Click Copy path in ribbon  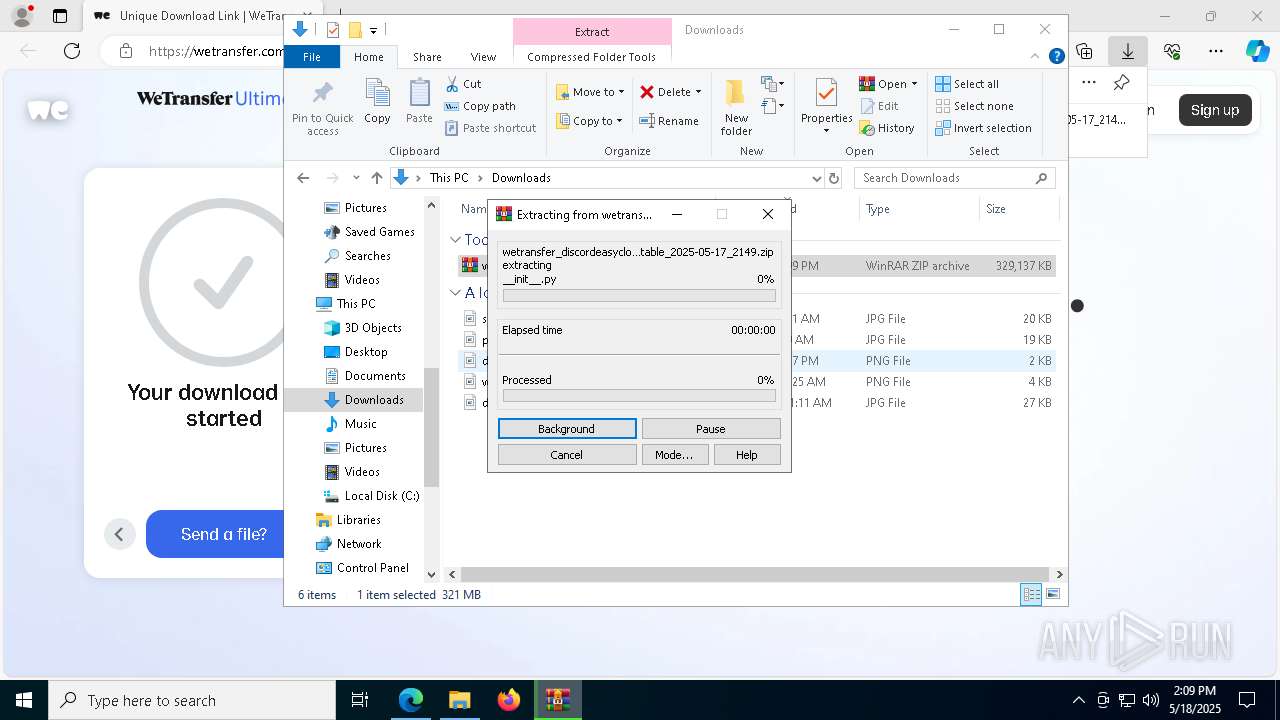point(480,106)
